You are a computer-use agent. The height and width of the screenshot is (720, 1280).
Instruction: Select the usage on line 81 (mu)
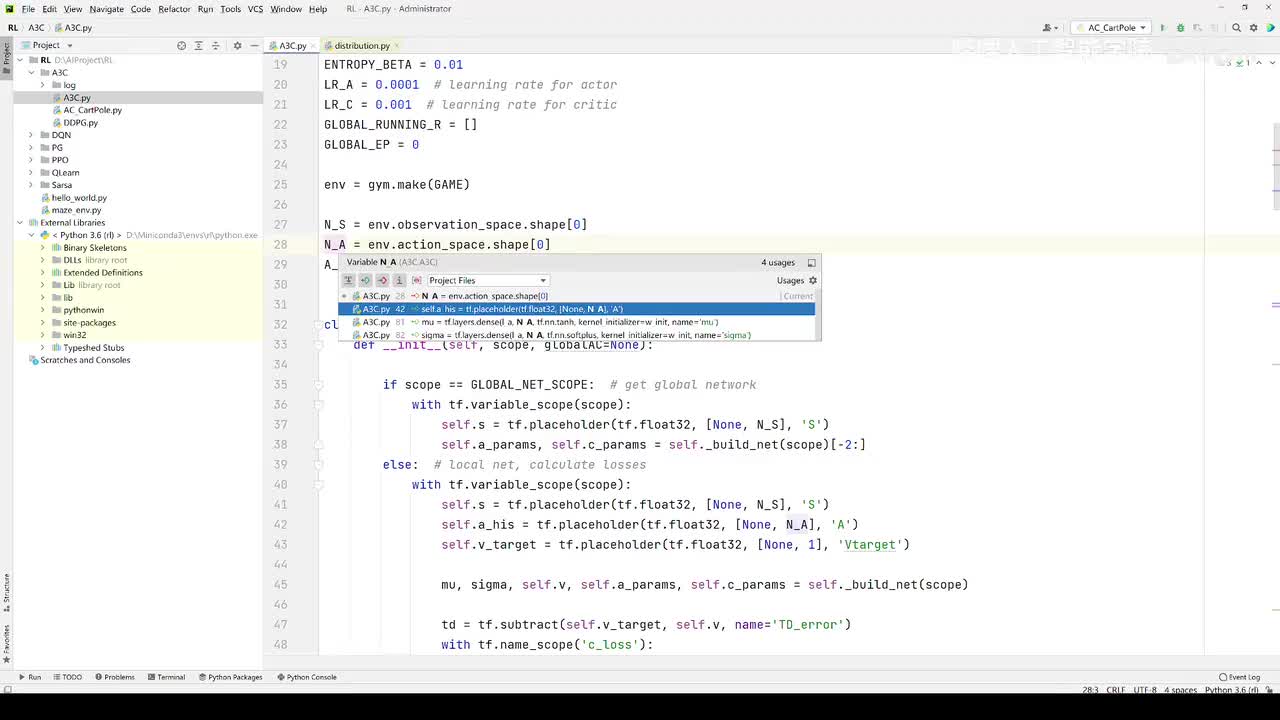click(x=578, y=322)
